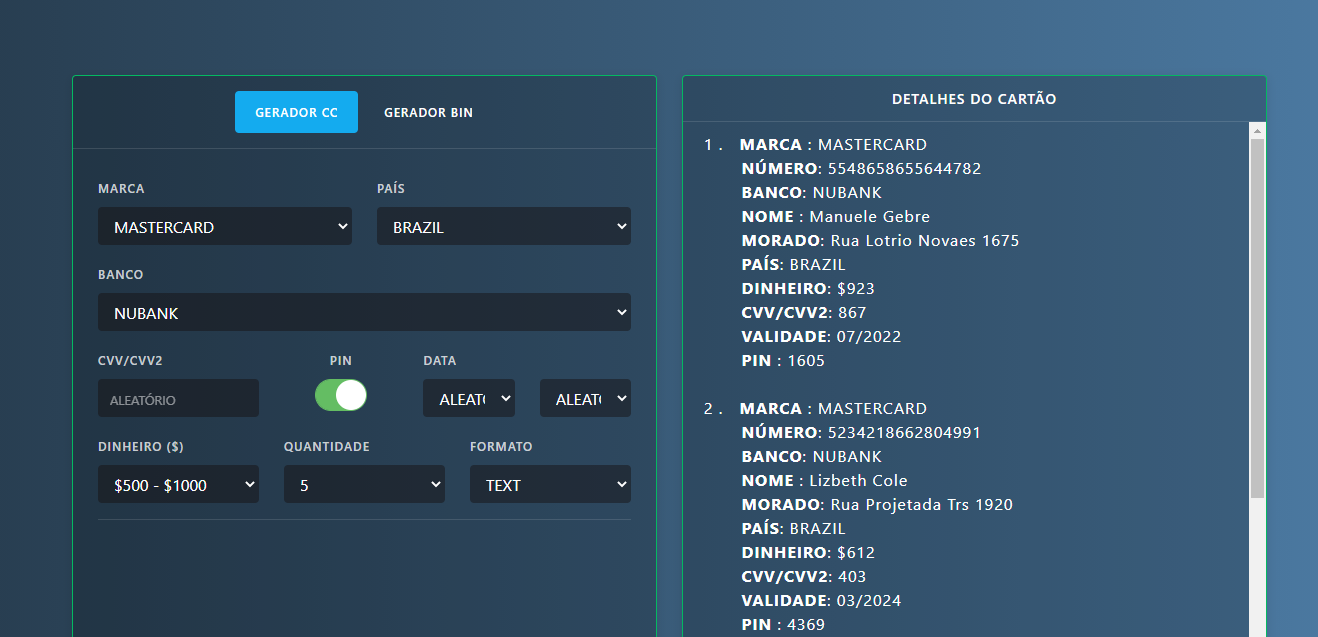Toggle the PIN switch off
This screenshot has width=1318, height=637.
click(x=341, y=395)
